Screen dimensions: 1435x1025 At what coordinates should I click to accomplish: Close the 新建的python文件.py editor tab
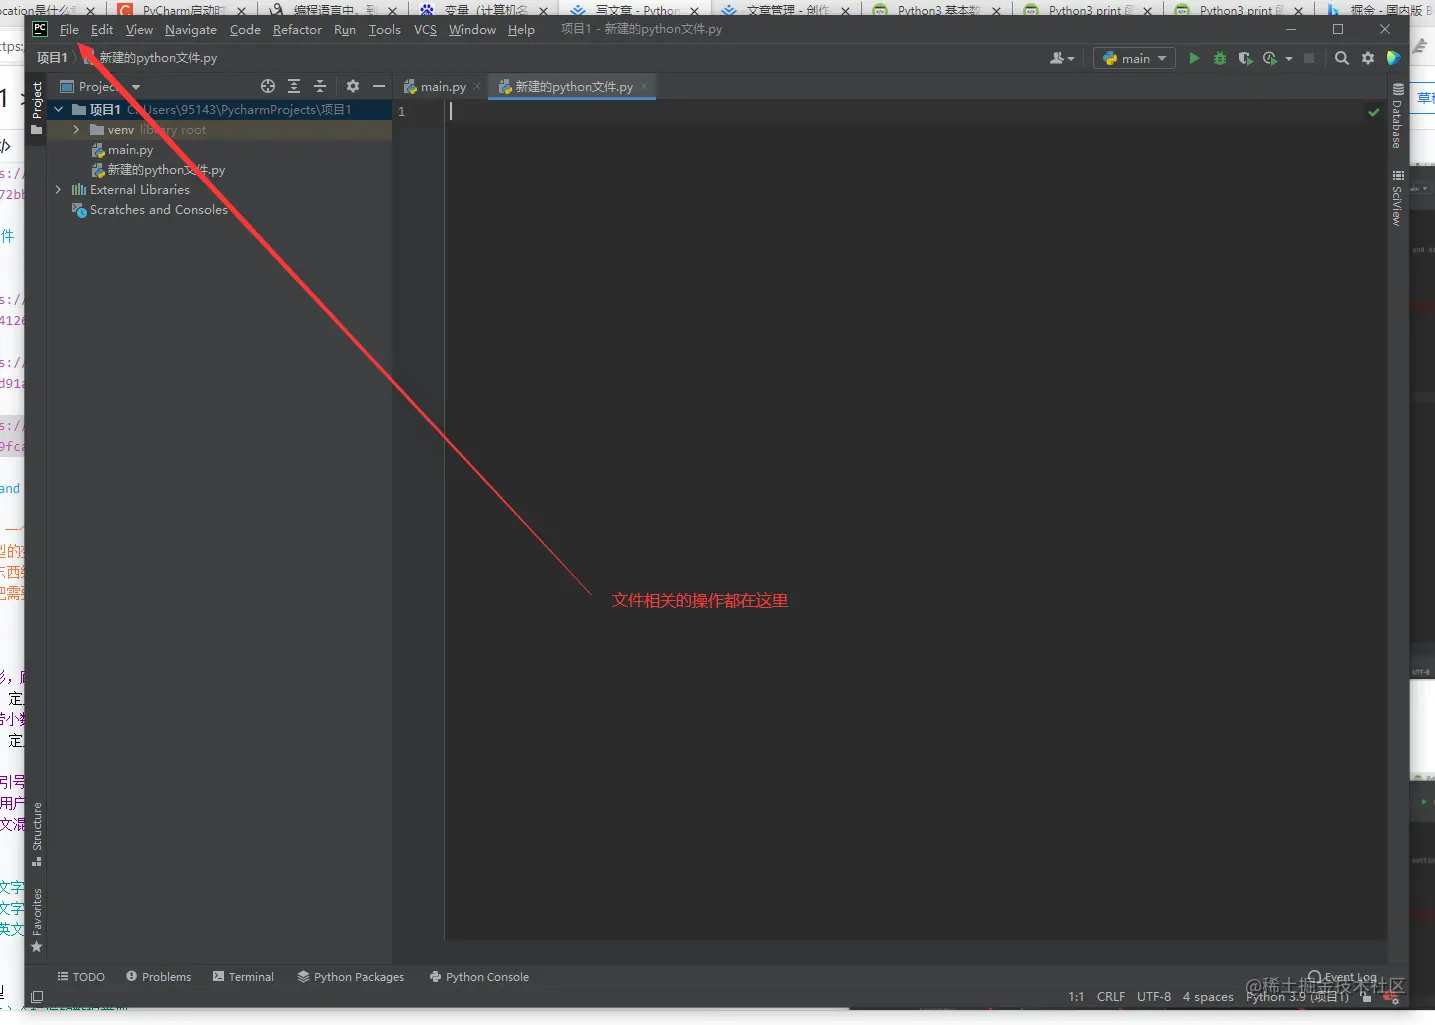[645, 87]
